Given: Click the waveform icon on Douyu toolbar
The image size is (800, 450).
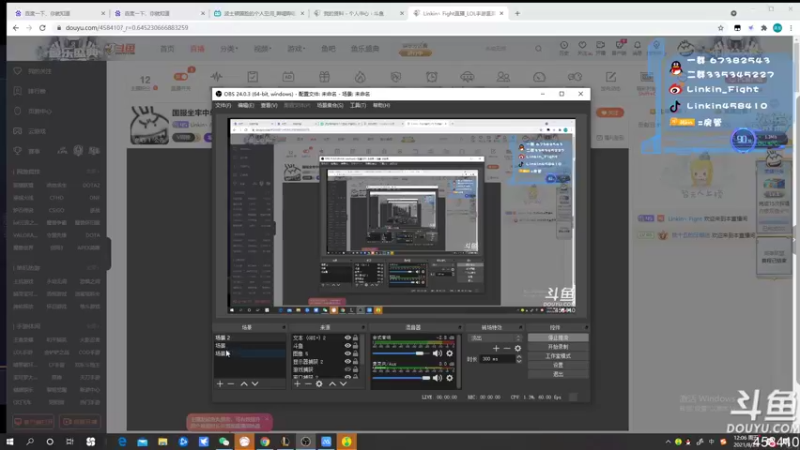Looking at the screenshot, I should (x=217, y=77).
